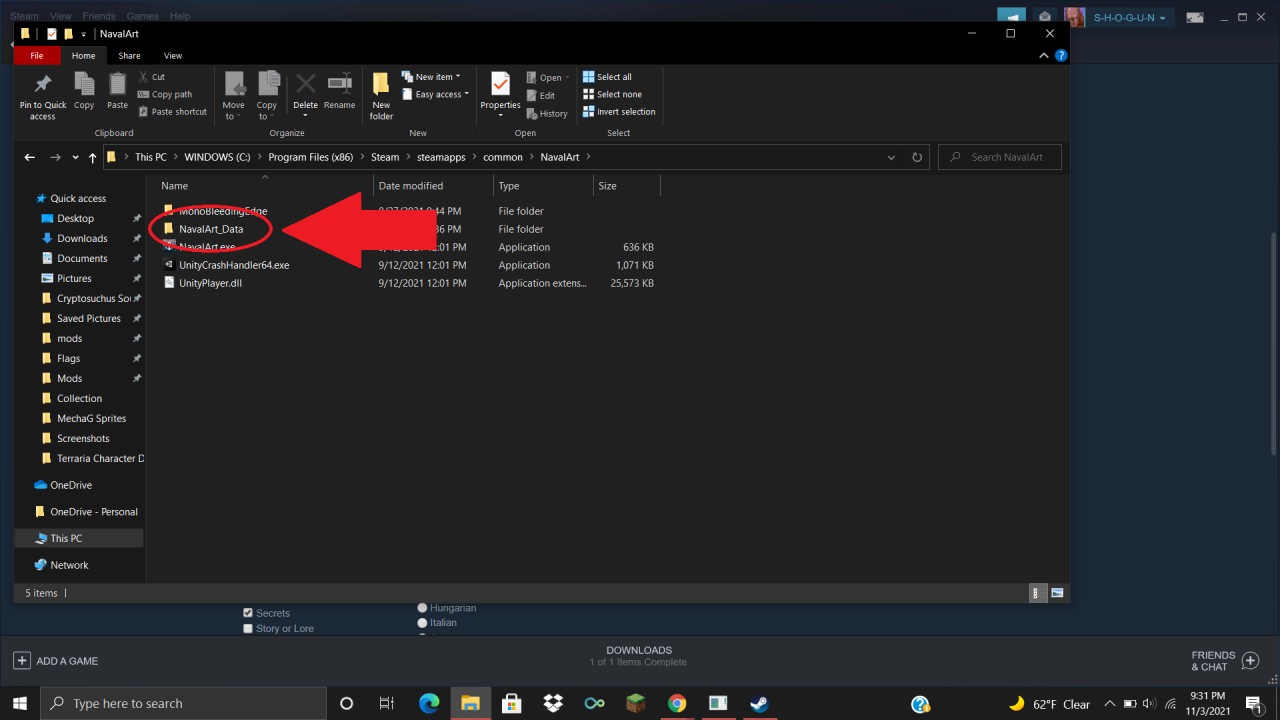
Task: Go up one directory level
Action: [x=93, y=157]
